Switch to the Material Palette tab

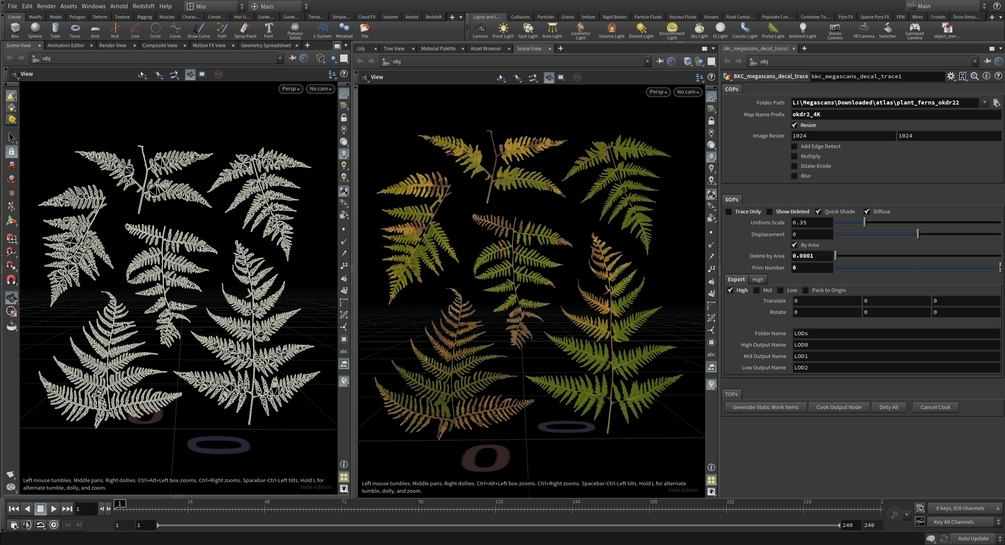(438, 49)
